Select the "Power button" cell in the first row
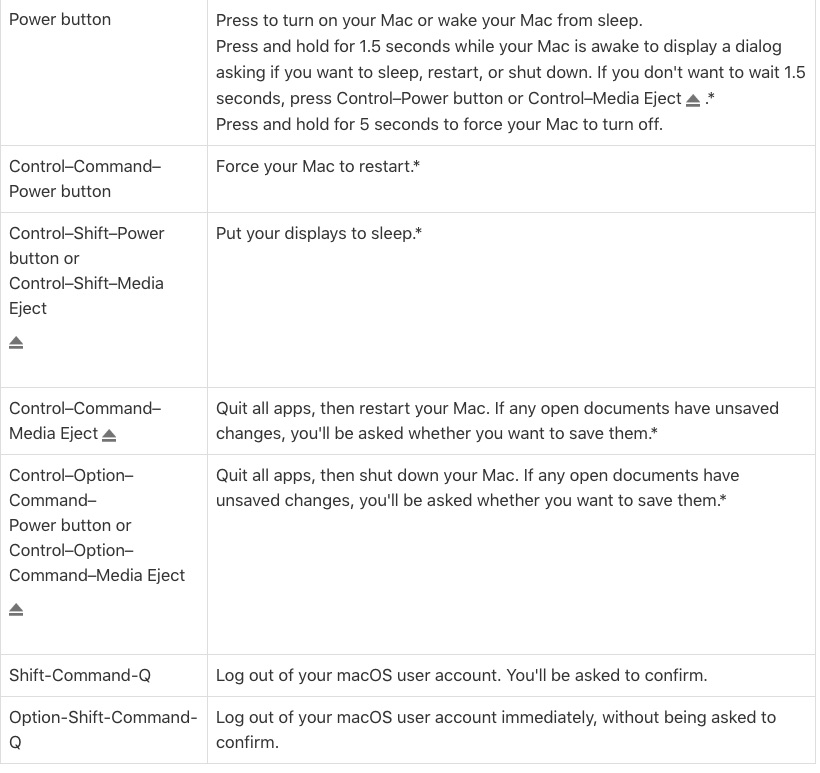 [60, 20]
